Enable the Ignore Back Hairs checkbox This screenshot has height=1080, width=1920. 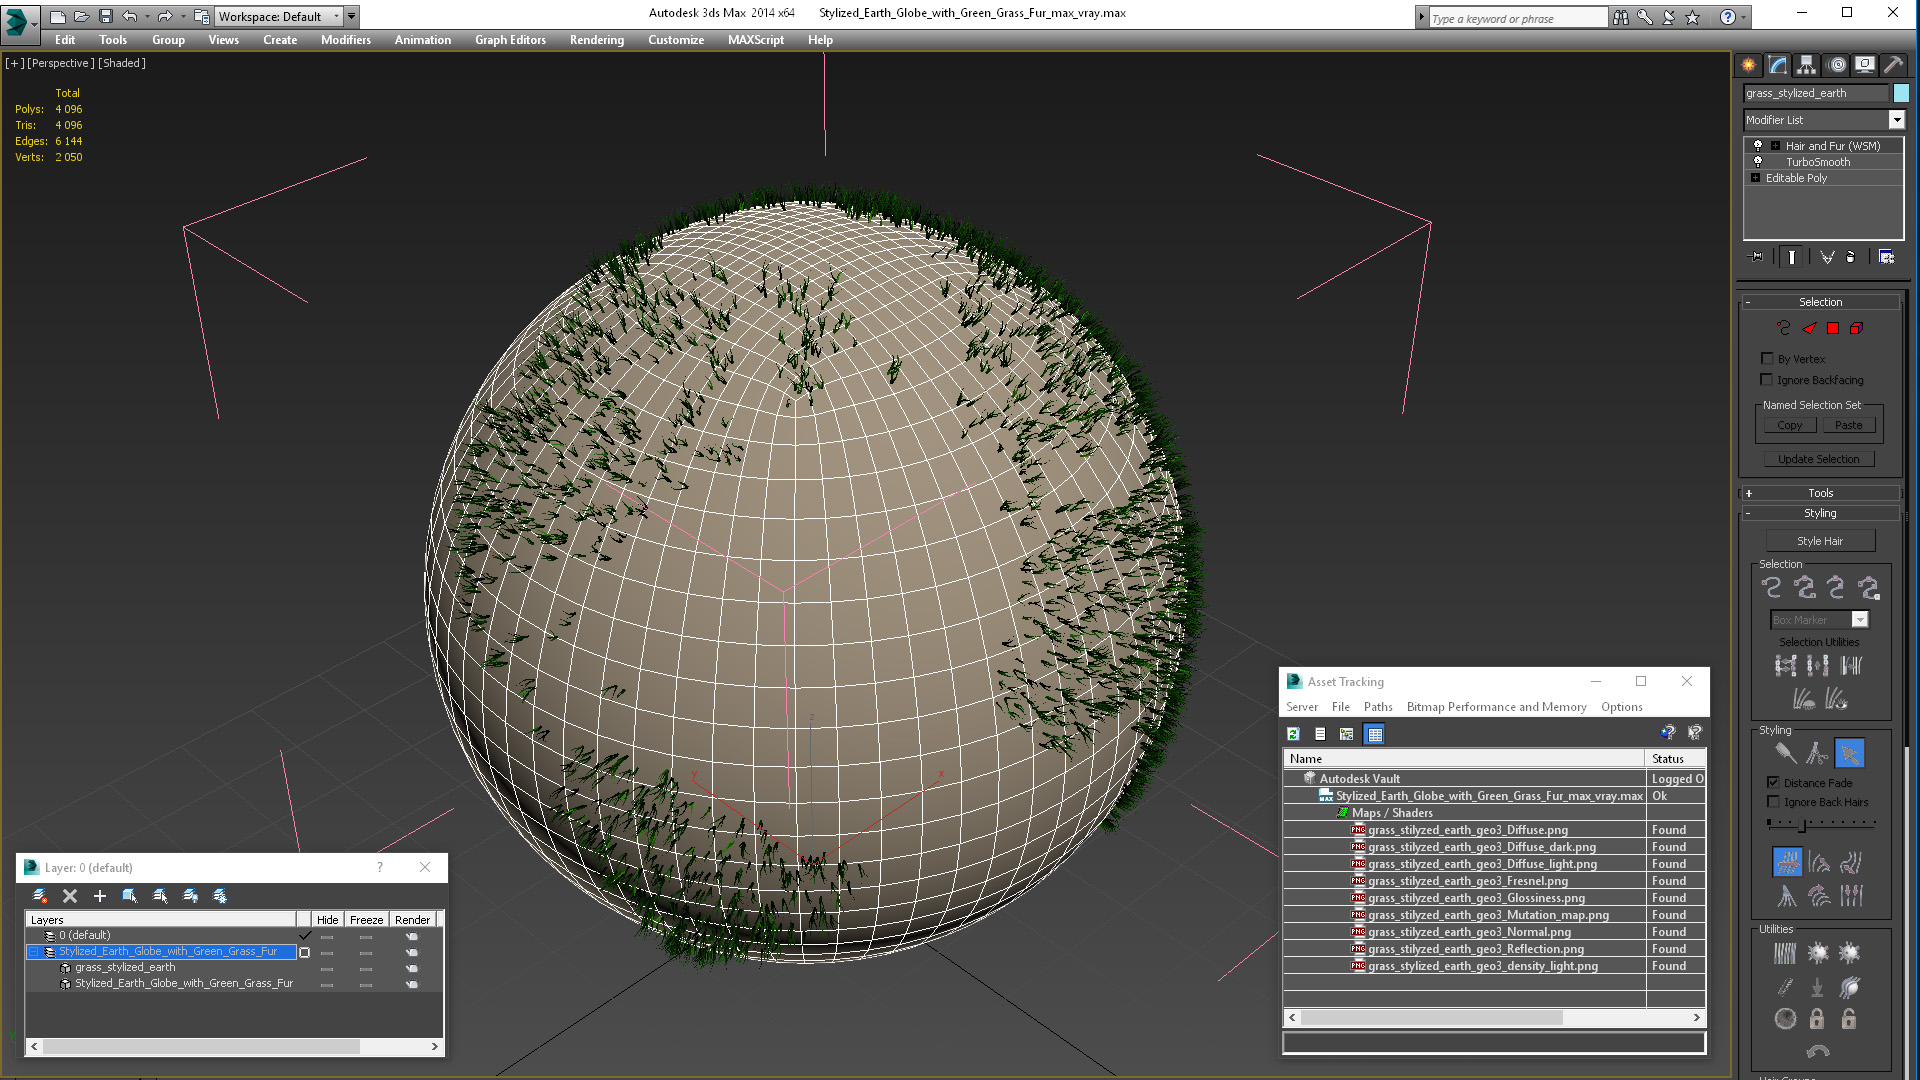1773,801
